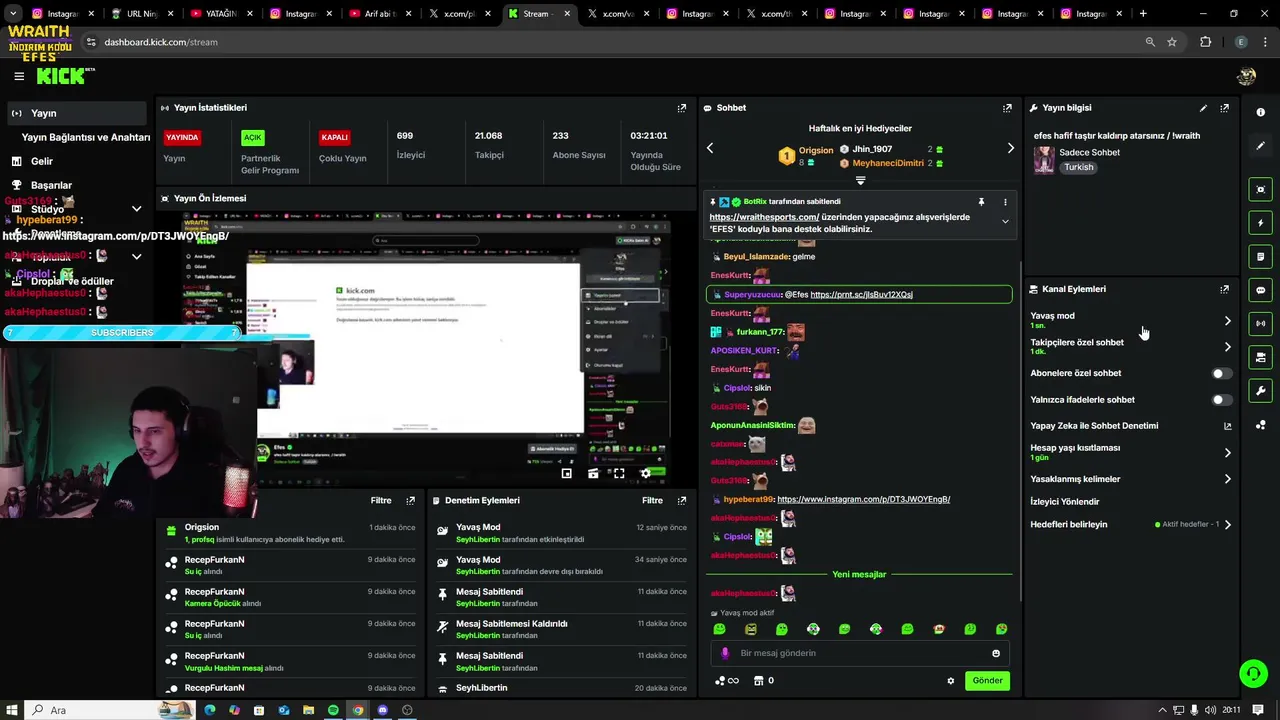Click the info icon in right sidebar
1280x720 pixels.
(1260, 112)
